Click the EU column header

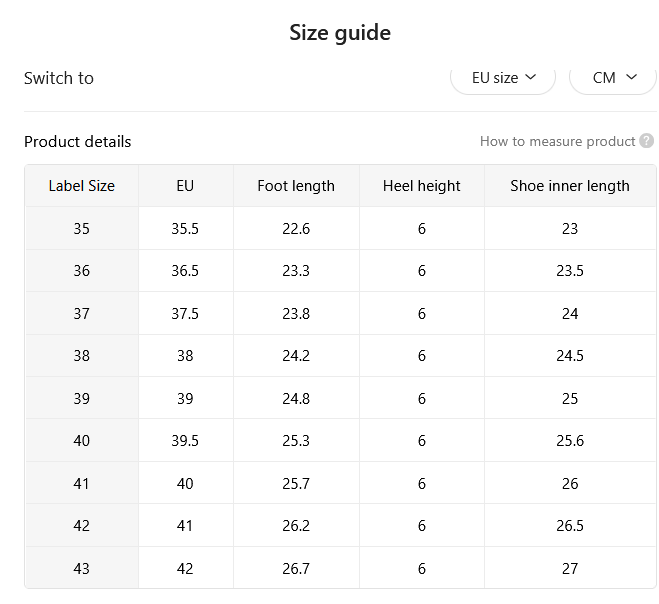[x=185, y=186]
